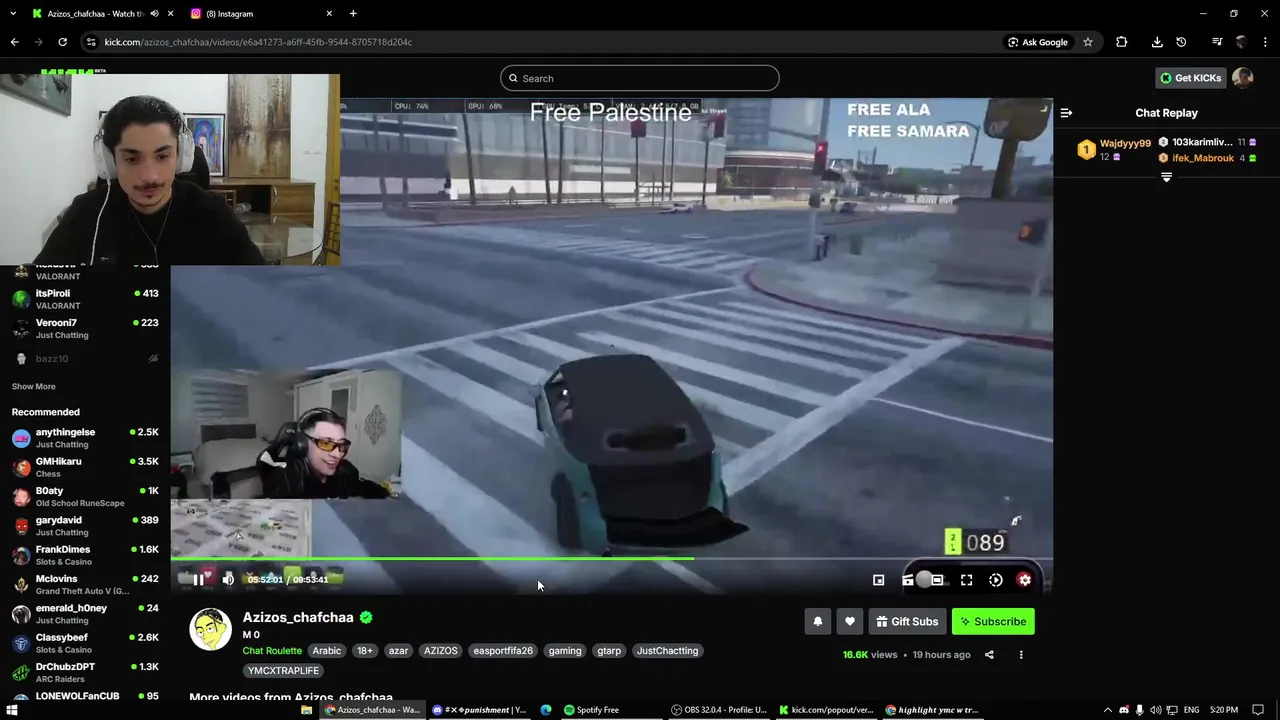Follow the channel with the heart button

[849, 622]
